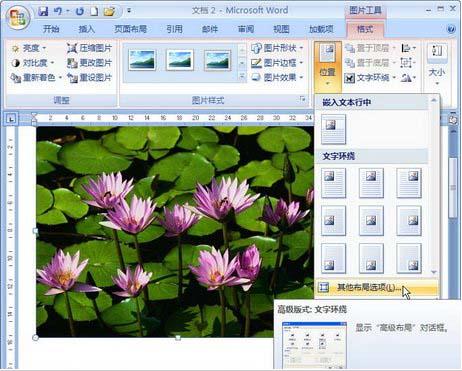
Task: Open Rotate objects icon dropdown
Action: point(408,78)
